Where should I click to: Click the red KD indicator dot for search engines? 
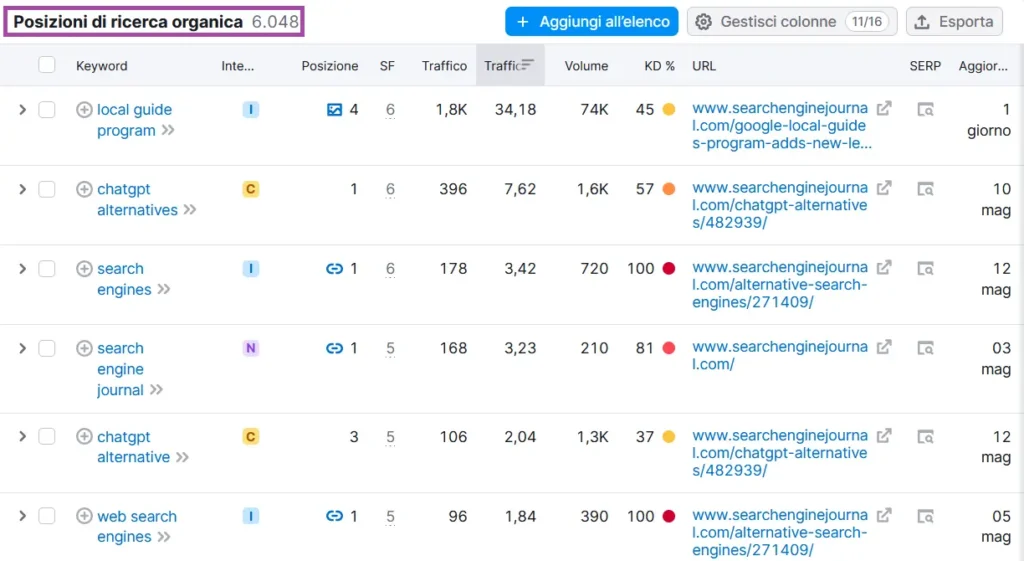(668, 268)
